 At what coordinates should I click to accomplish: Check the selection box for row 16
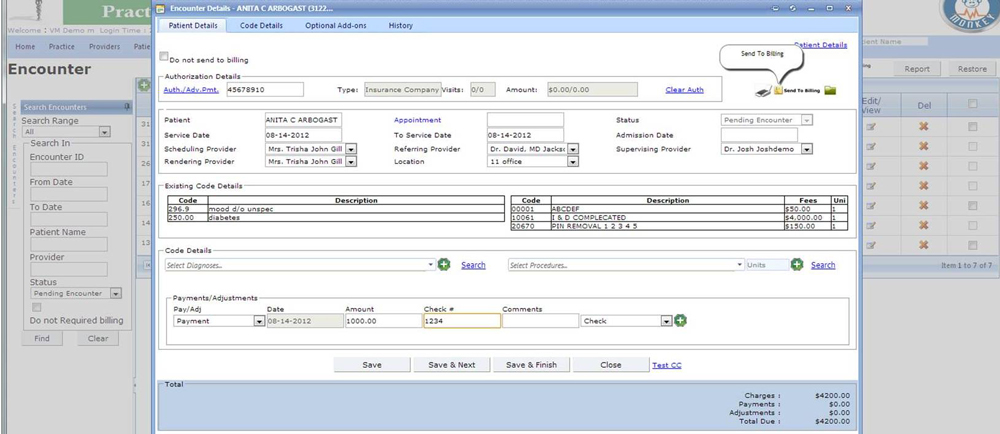[x=973, y=206]
